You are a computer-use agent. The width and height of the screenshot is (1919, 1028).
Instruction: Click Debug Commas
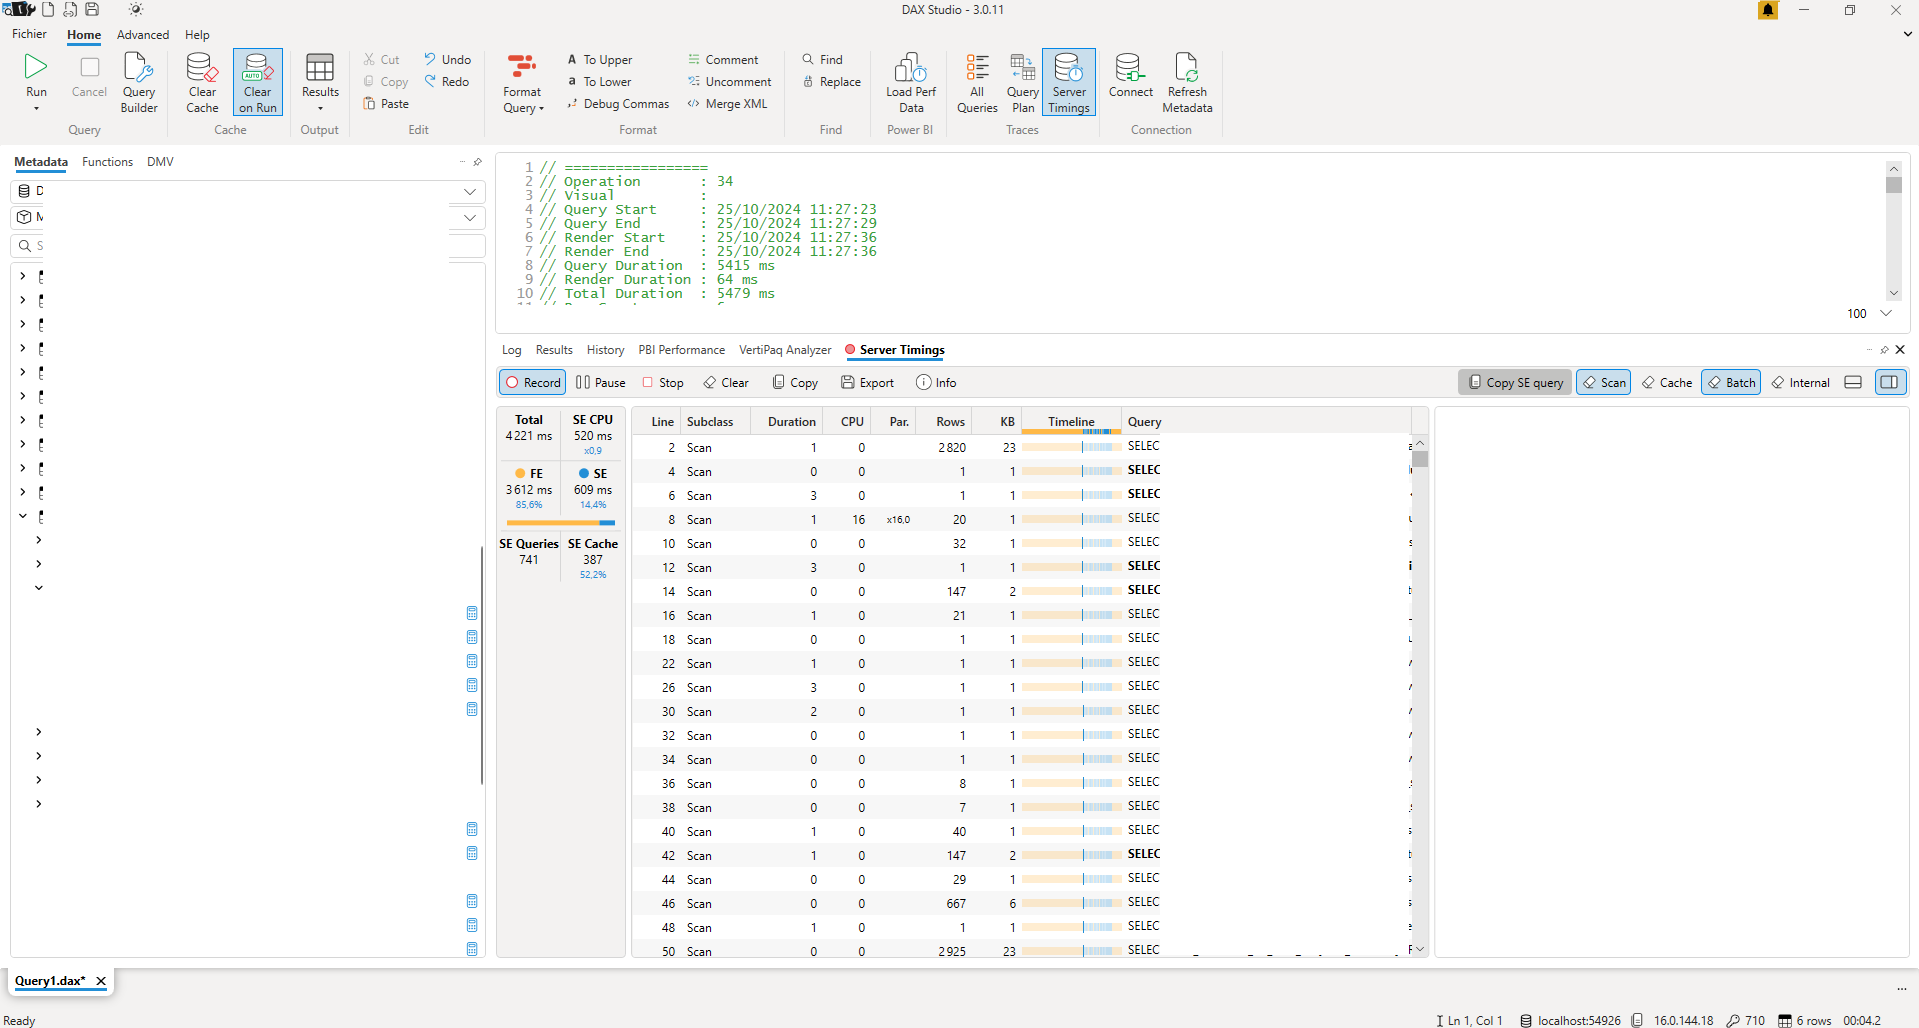pos(618,104)
